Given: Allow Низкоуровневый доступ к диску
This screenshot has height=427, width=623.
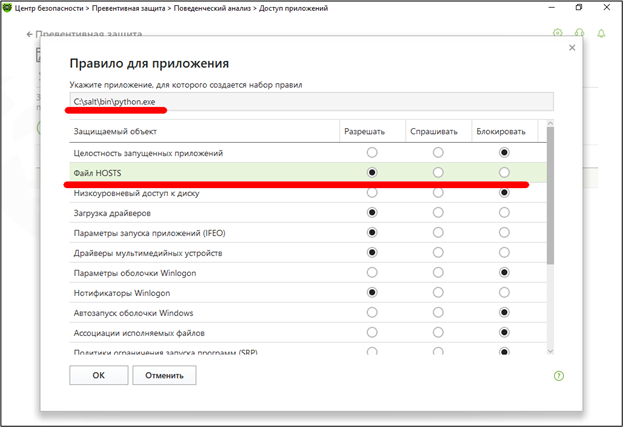Looking at the screenshot, I should coord(372,193).
